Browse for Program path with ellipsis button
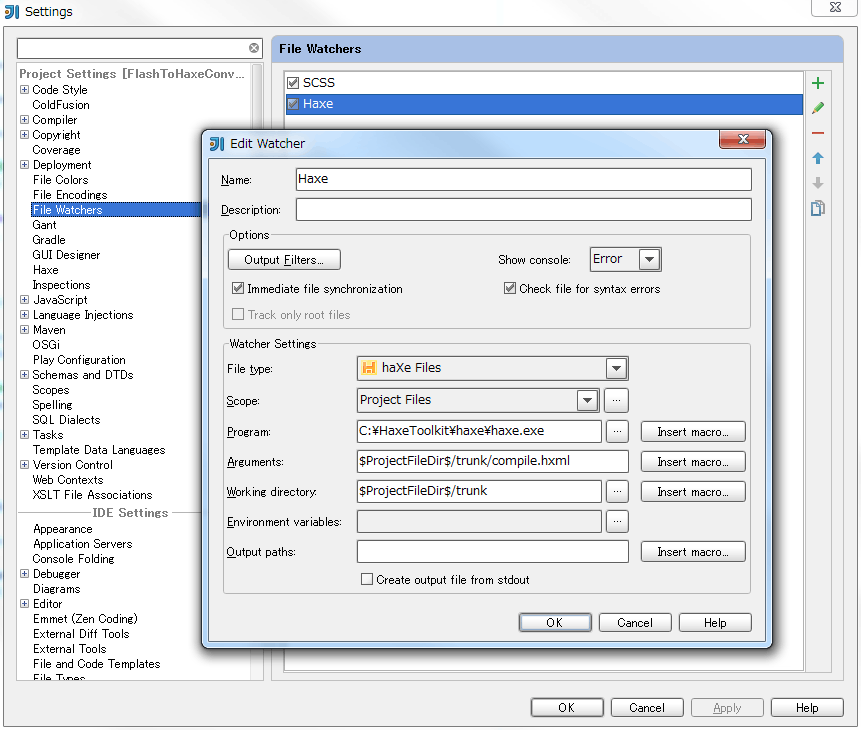The image size is (861, 730). pyautogui.click(x=617, y=432)
